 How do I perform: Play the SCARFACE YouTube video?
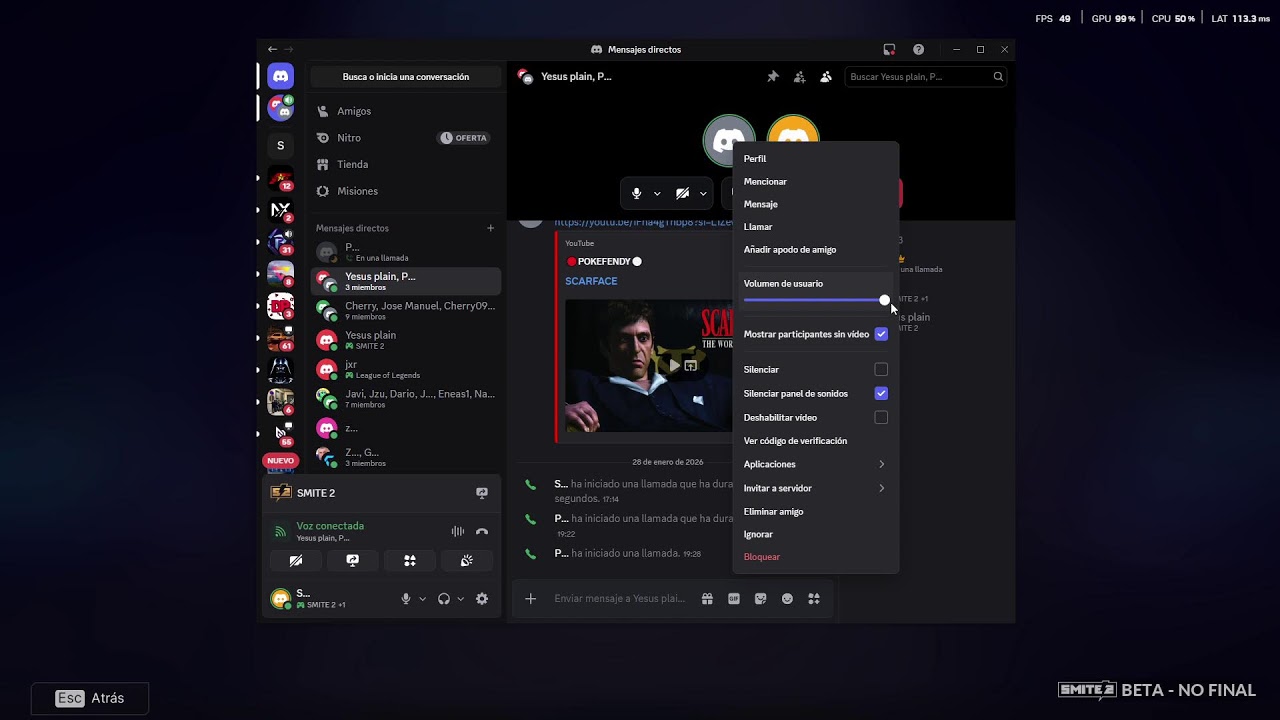point(675,365)
